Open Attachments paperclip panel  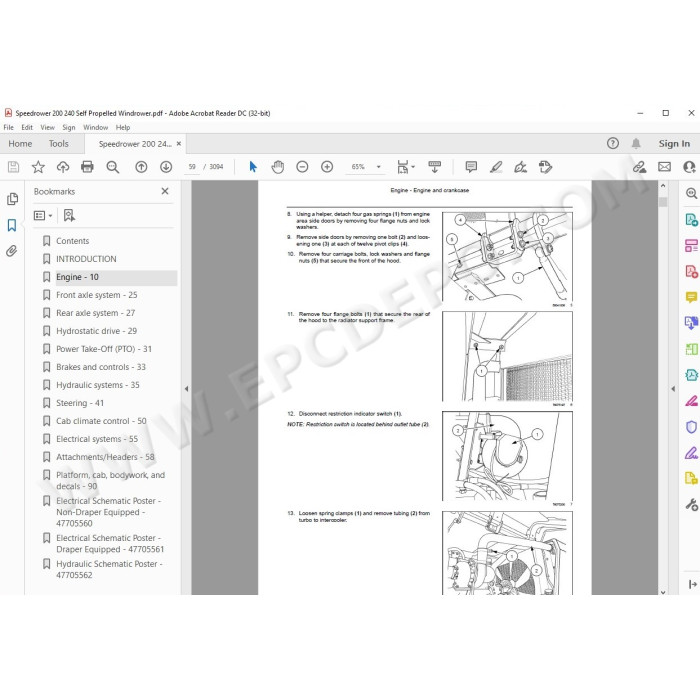click(12, 251)
